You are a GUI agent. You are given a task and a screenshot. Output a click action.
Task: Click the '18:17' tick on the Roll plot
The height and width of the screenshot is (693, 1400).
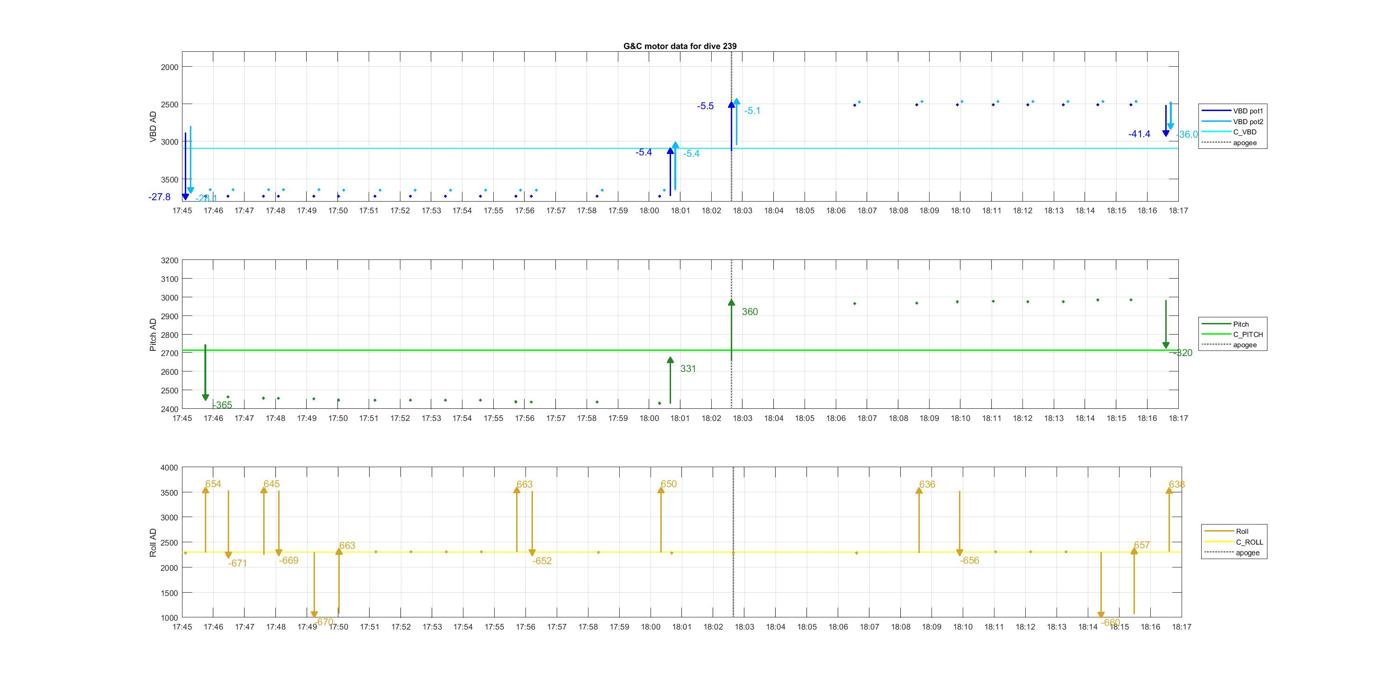(1181, 627)
